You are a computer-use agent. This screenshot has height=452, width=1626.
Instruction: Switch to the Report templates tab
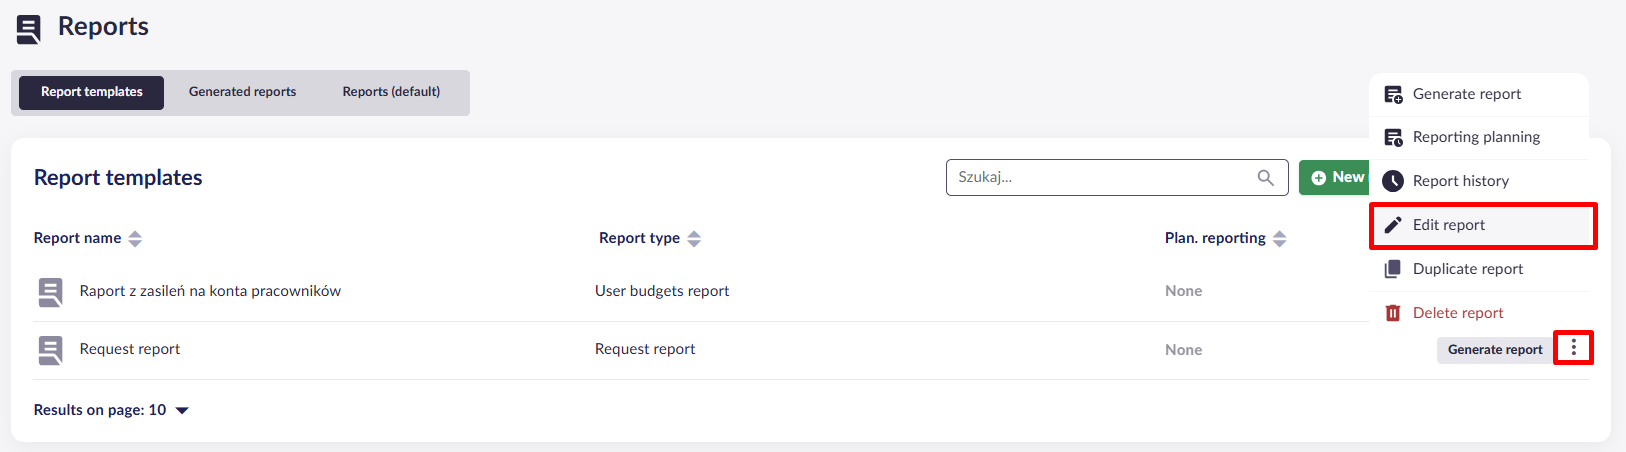coord(92,92)
